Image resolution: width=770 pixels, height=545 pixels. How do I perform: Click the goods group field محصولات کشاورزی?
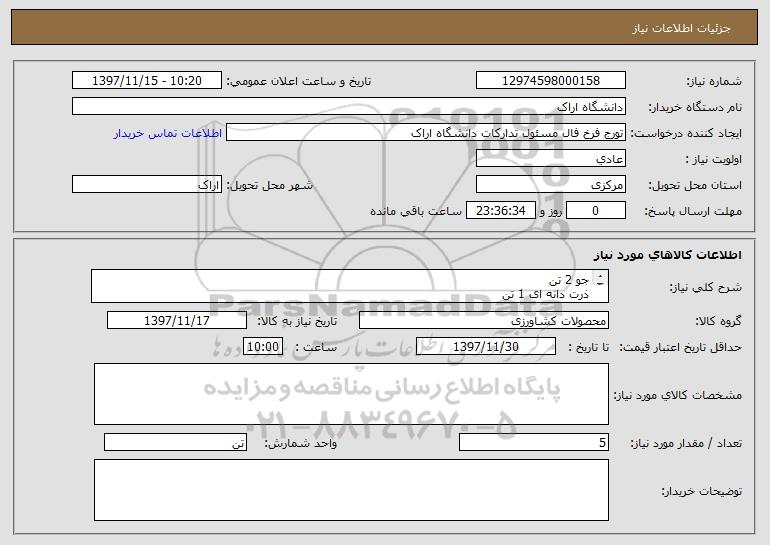(484, 321)
